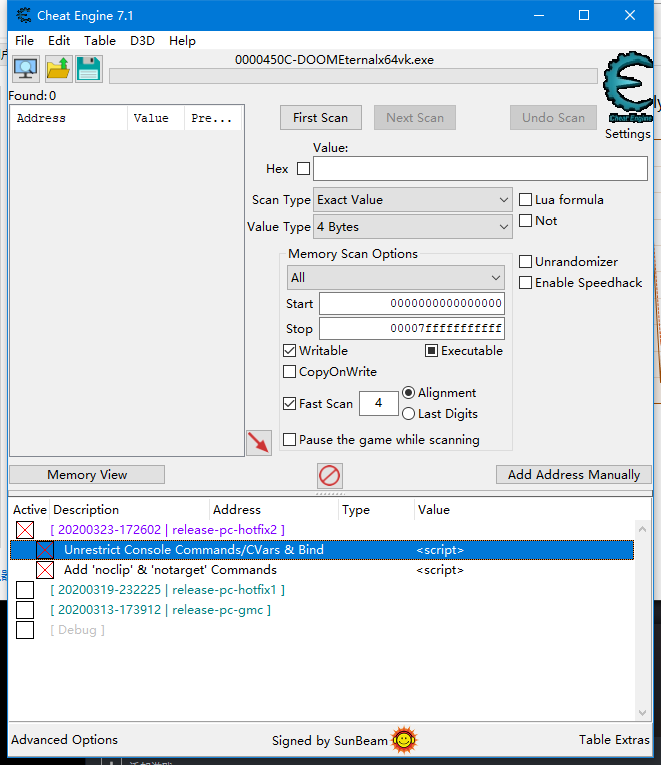Click the save table floppy disk icon
The image size is (661, 765).
tap(89, 69)
